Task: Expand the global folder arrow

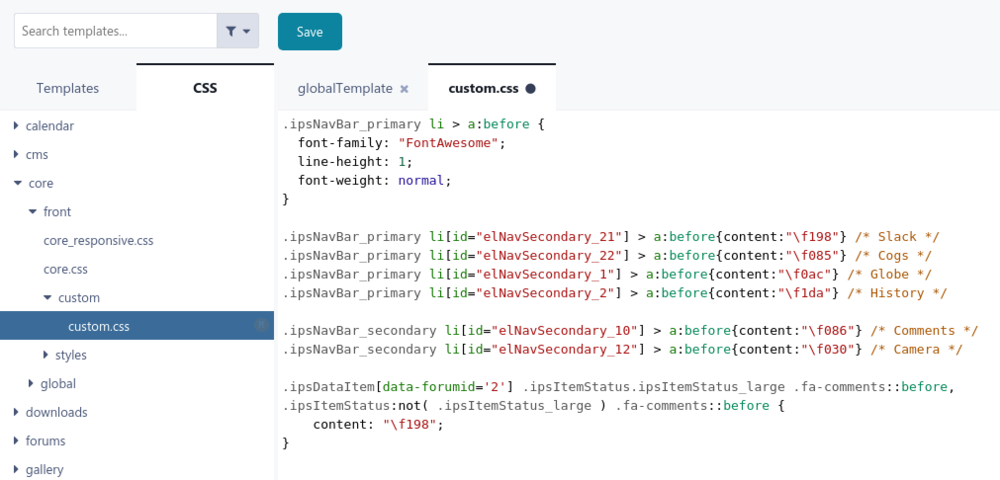Action: 32,383
